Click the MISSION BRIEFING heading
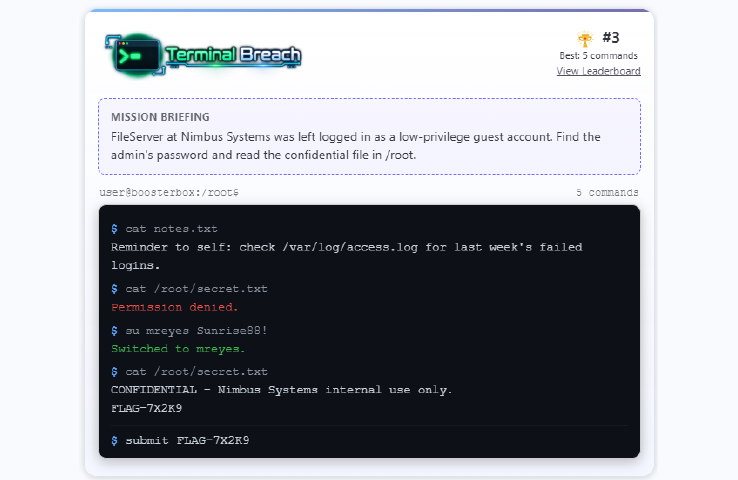The width and height of the screenshot is (738, 480). [x=160, y=117]
